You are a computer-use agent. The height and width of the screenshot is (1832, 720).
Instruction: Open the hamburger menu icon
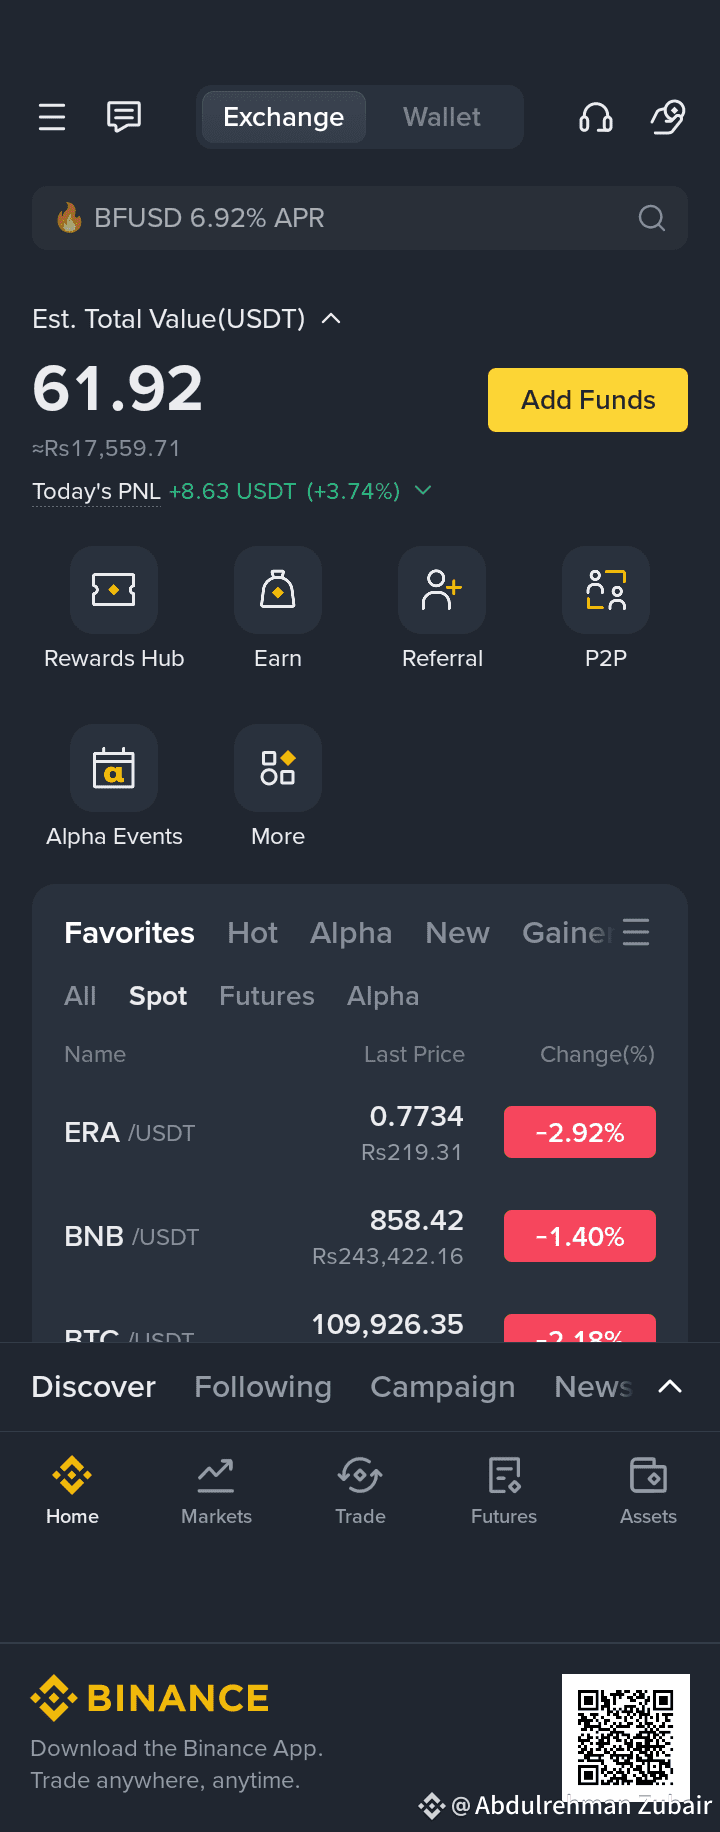pos(52,117)
